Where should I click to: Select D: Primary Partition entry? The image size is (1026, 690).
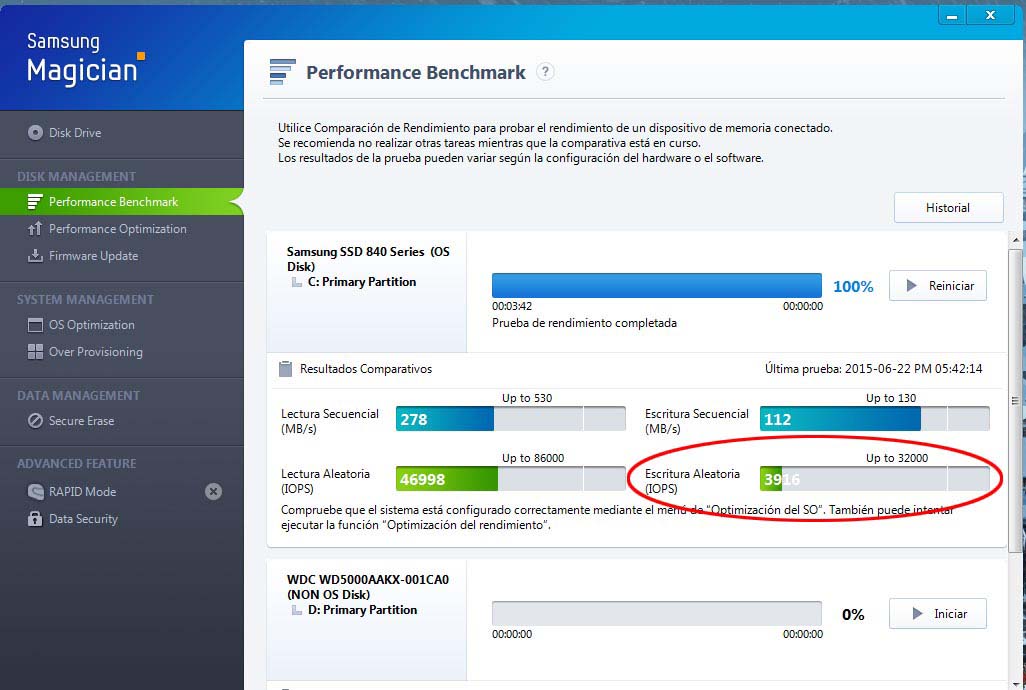362,610
